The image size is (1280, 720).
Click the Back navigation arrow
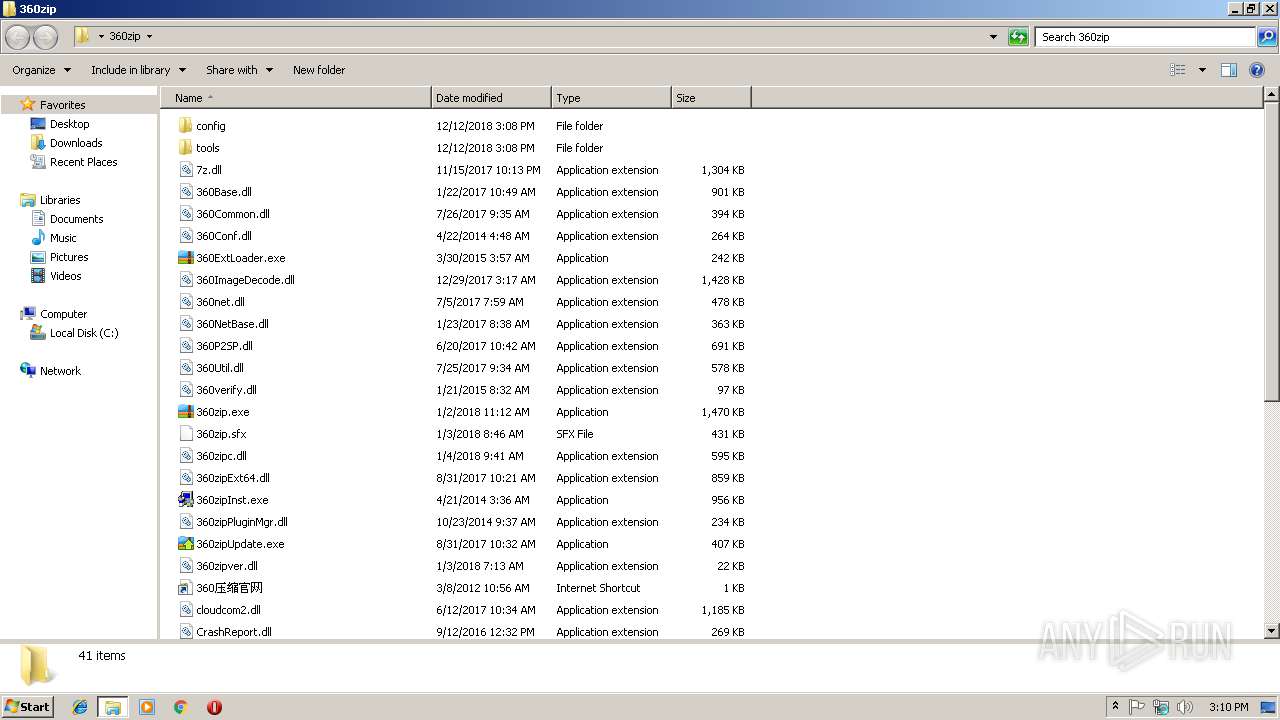pyautogui.click(x=18, y=37)
